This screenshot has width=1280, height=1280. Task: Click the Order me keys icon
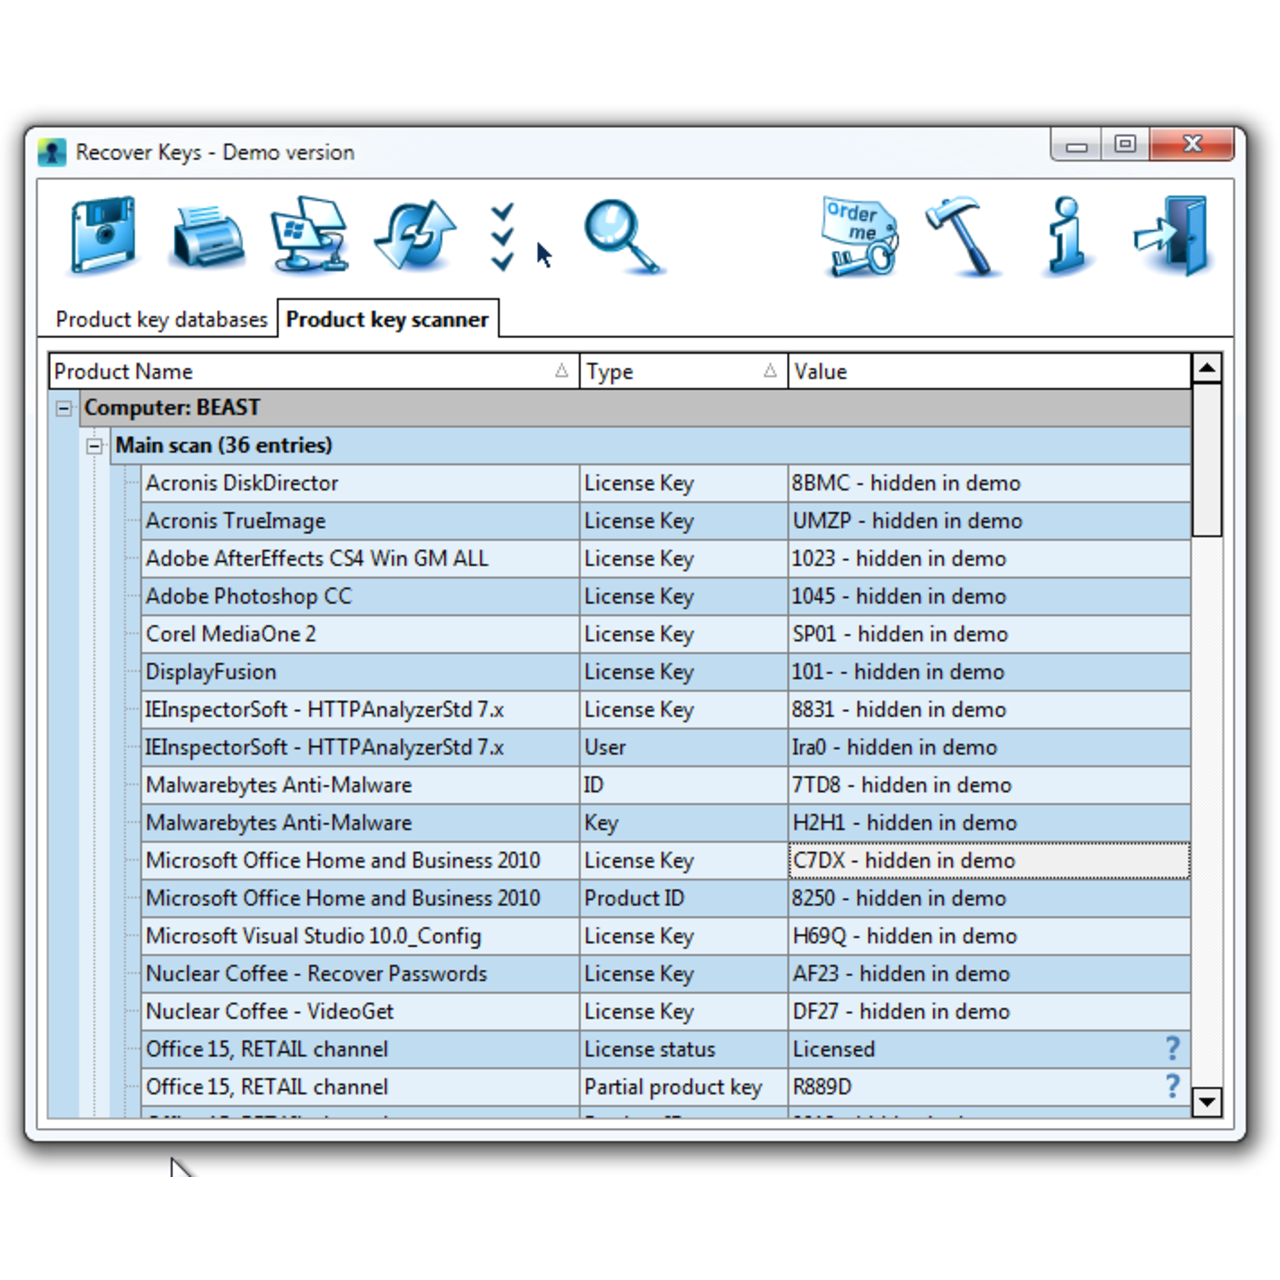pyautogui.click(x=860, y=237)
